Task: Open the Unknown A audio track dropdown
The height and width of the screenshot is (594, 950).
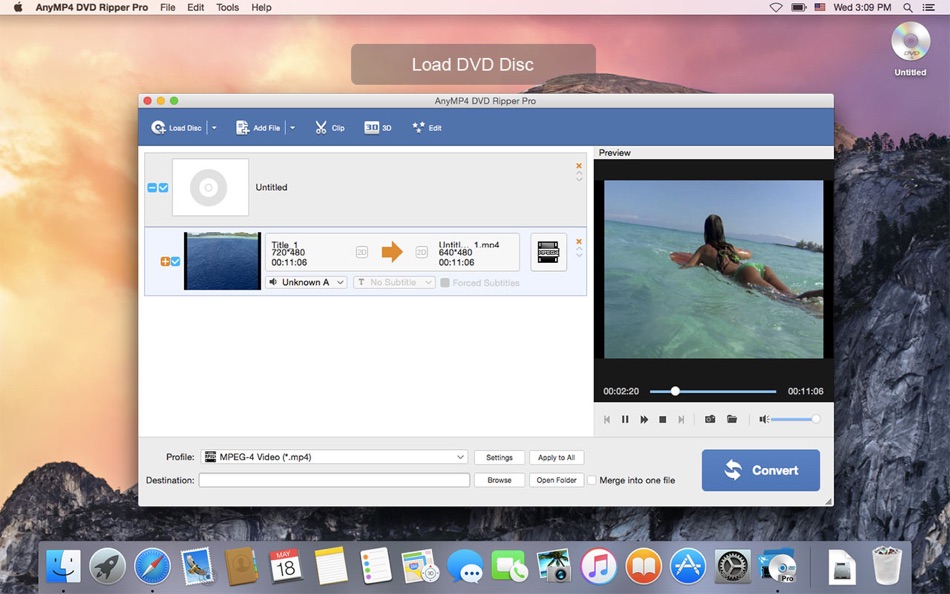Action: point(305,282)
